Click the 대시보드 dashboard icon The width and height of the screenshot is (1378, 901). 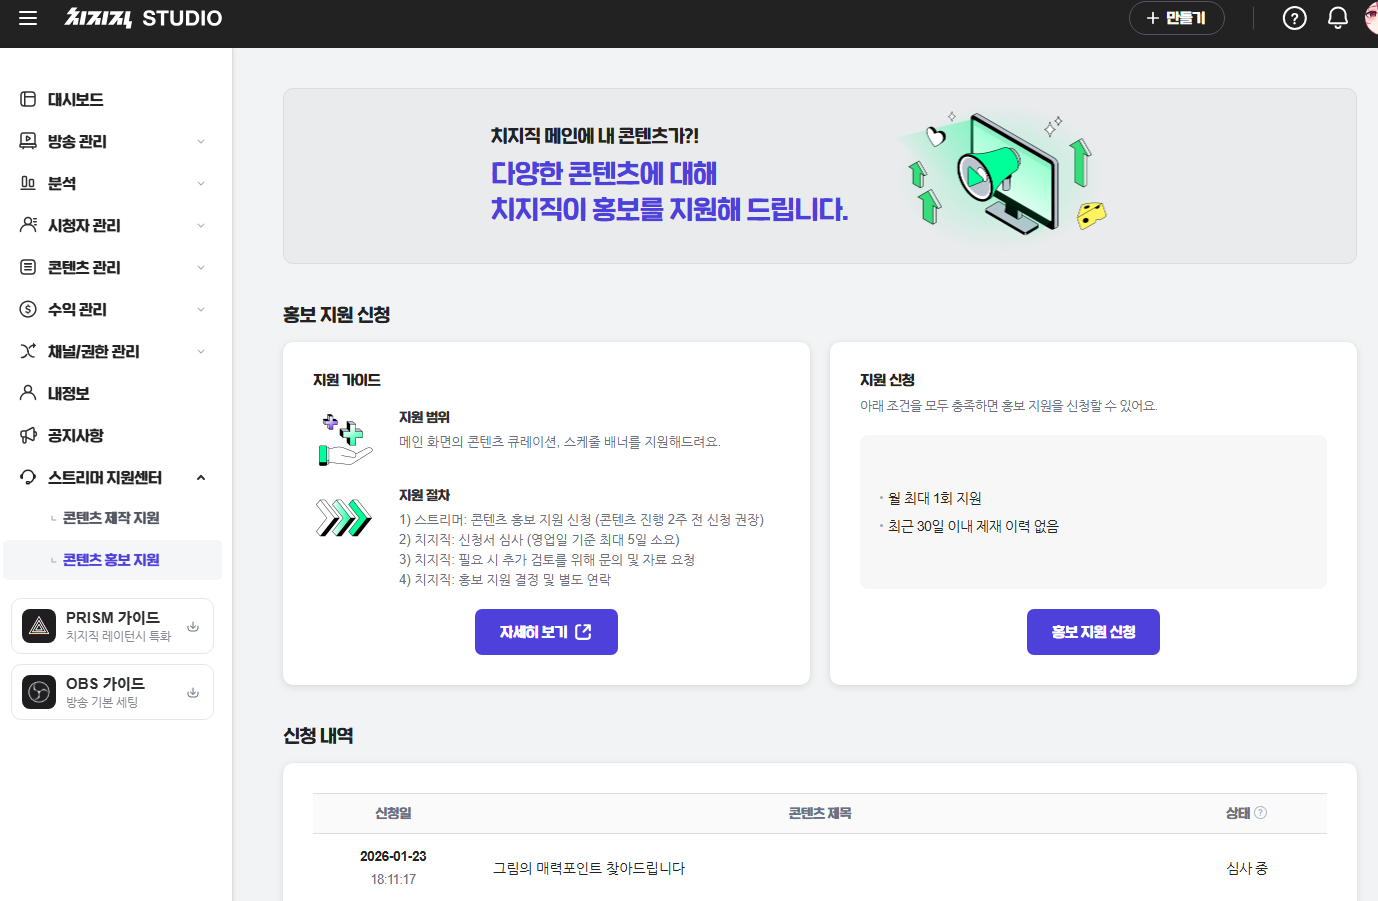point(28,99)
